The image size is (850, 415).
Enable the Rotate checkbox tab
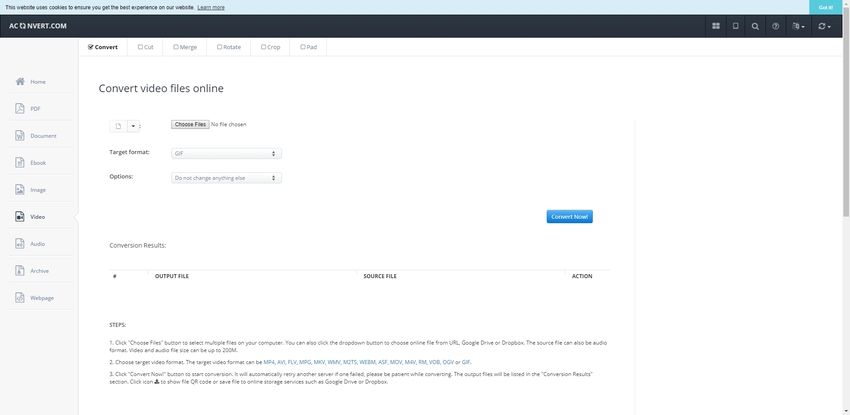tap(229, 46)
